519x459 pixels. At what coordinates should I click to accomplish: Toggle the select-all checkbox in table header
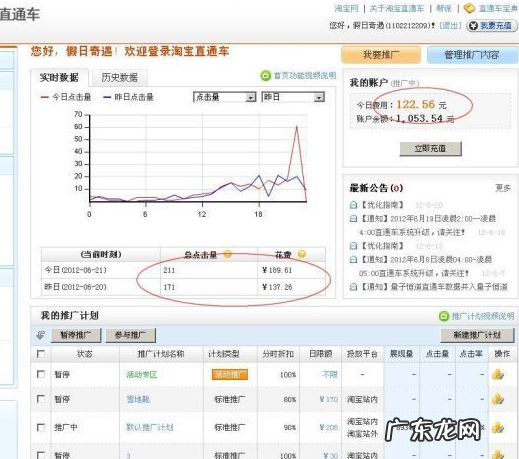coord(41,354)
